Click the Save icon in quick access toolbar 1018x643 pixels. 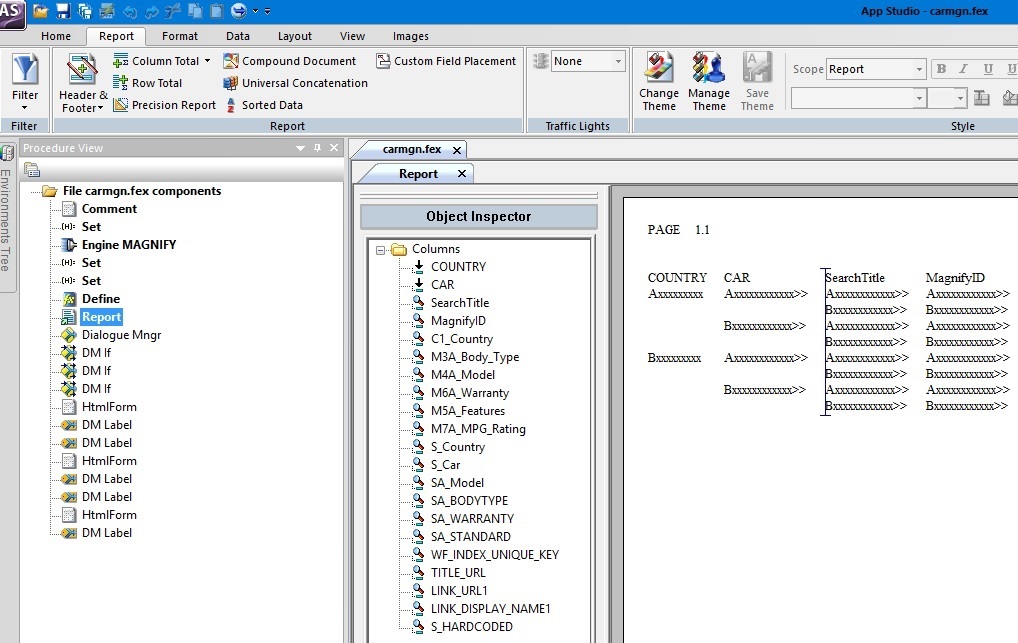tap(63, 11)
